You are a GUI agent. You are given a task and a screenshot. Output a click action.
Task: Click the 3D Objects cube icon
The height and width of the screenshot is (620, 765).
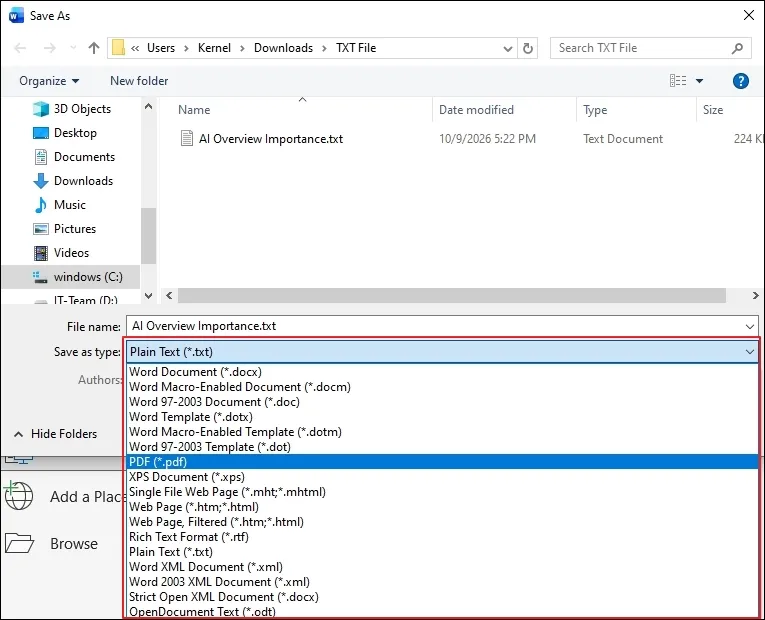point(40,109)
